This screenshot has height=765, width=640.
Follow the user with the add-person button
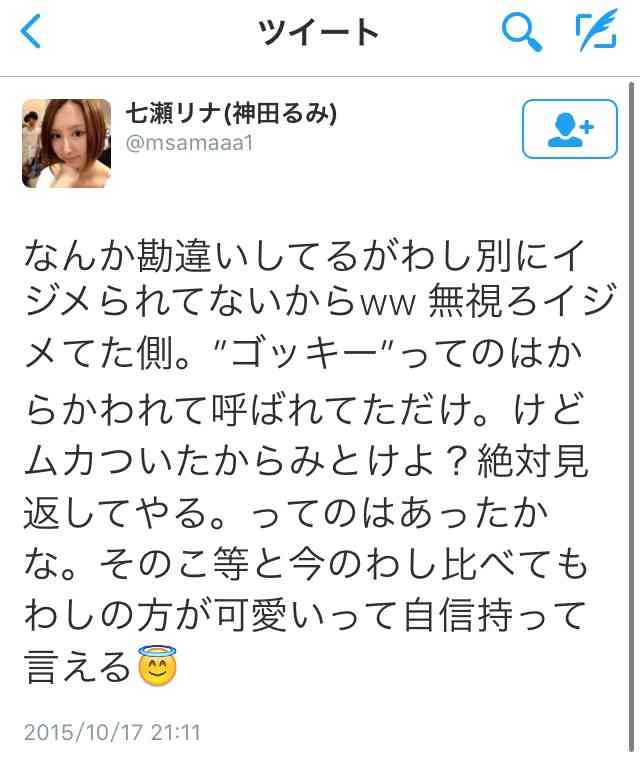(570, 129)
